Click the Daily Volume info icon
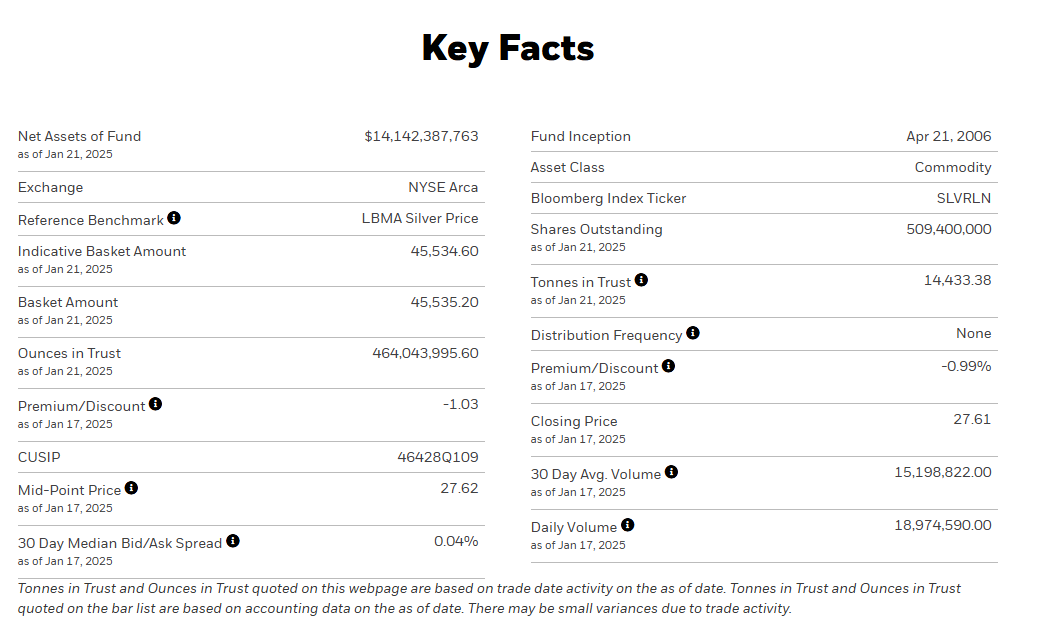Viewport: 1051px width, 639px height. pos(627,525)
